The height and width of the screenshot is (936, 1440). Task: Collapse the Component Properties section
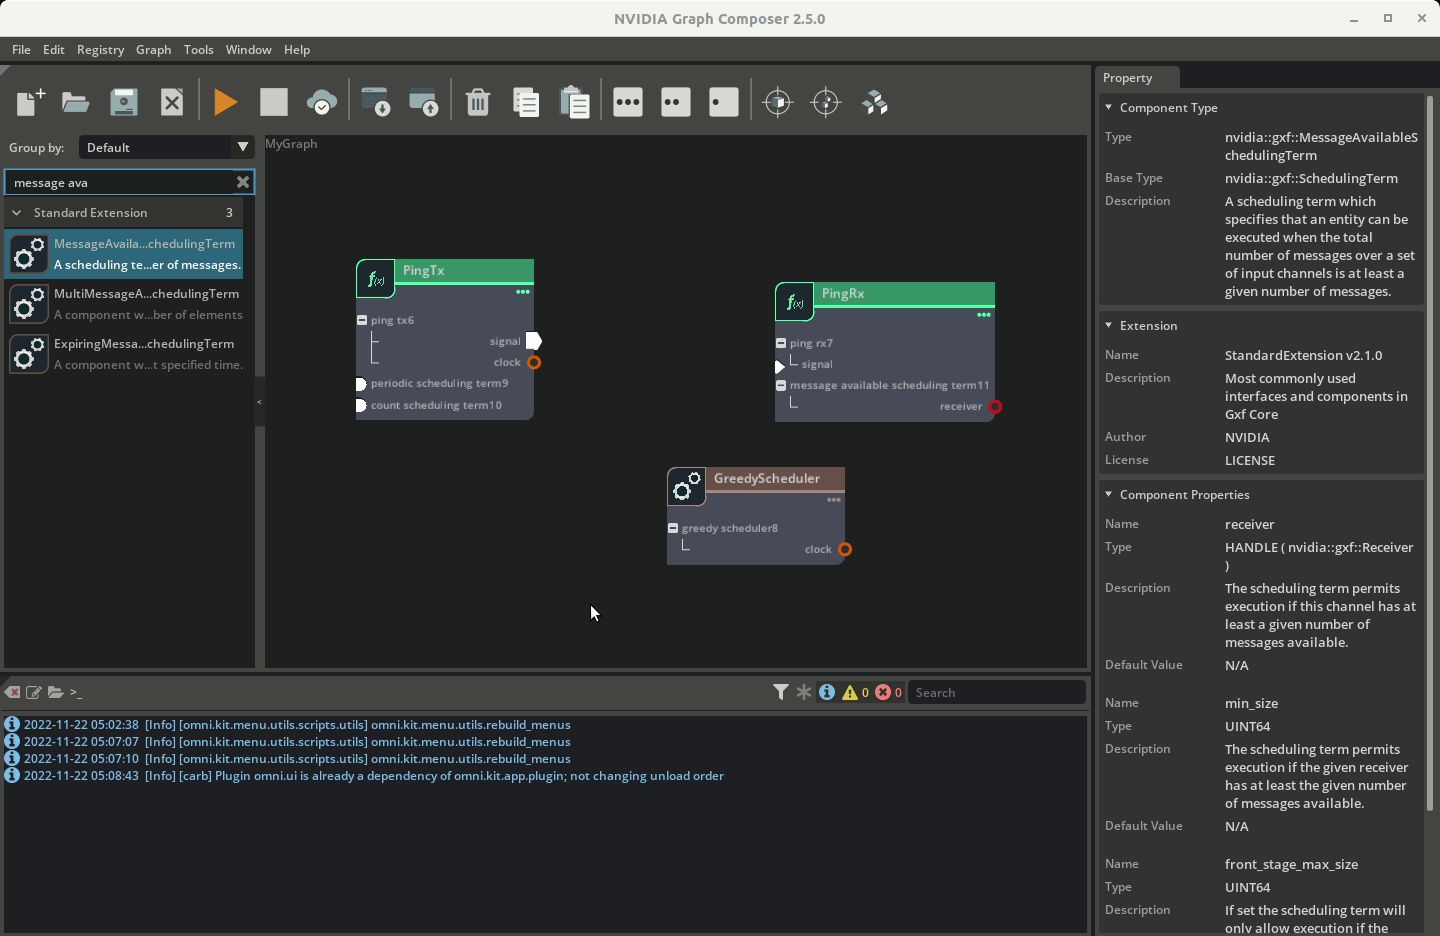tap(1108, 494)
